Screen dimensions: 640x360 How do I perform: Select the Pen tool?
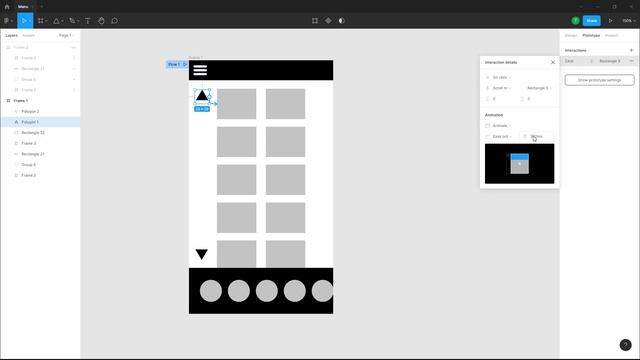73,20
